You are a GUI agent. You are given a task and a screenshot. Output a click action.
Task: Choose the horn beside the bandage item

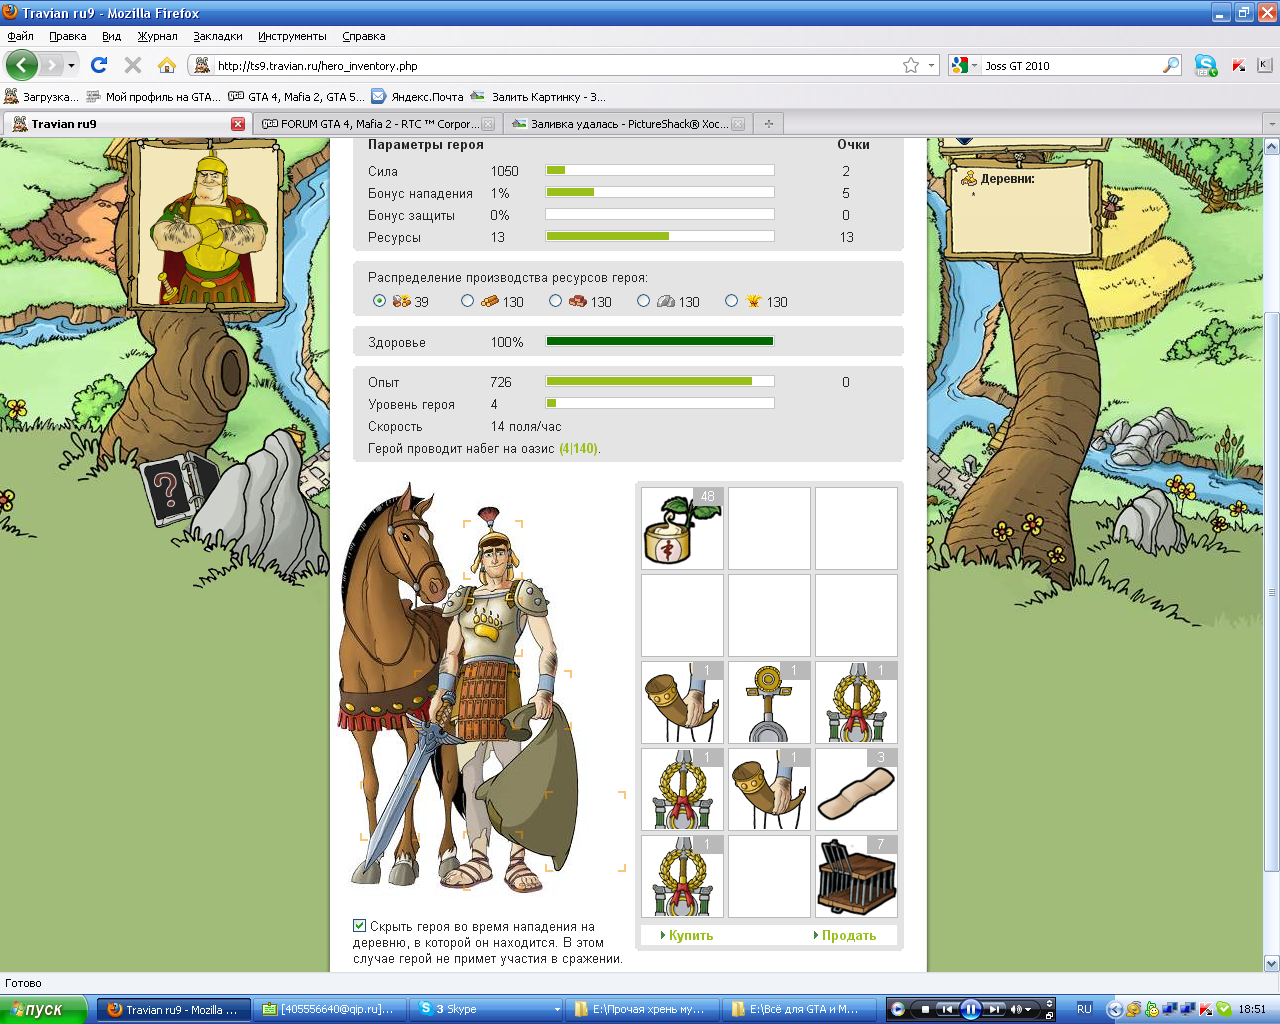pos(769,789)
